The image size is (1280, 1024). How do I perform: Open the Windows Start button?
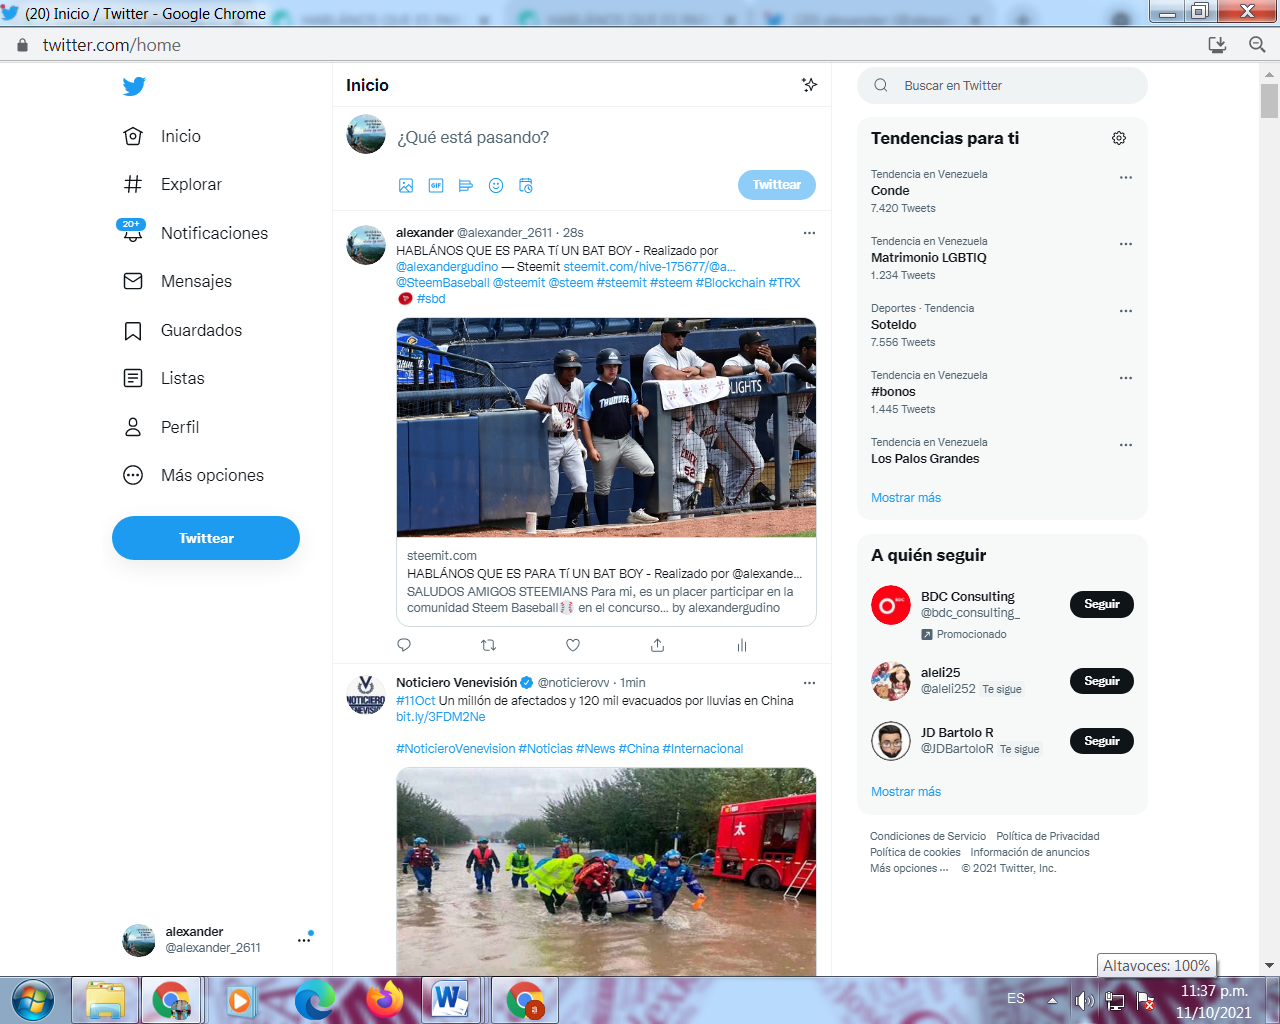[x=34, y=1001]
